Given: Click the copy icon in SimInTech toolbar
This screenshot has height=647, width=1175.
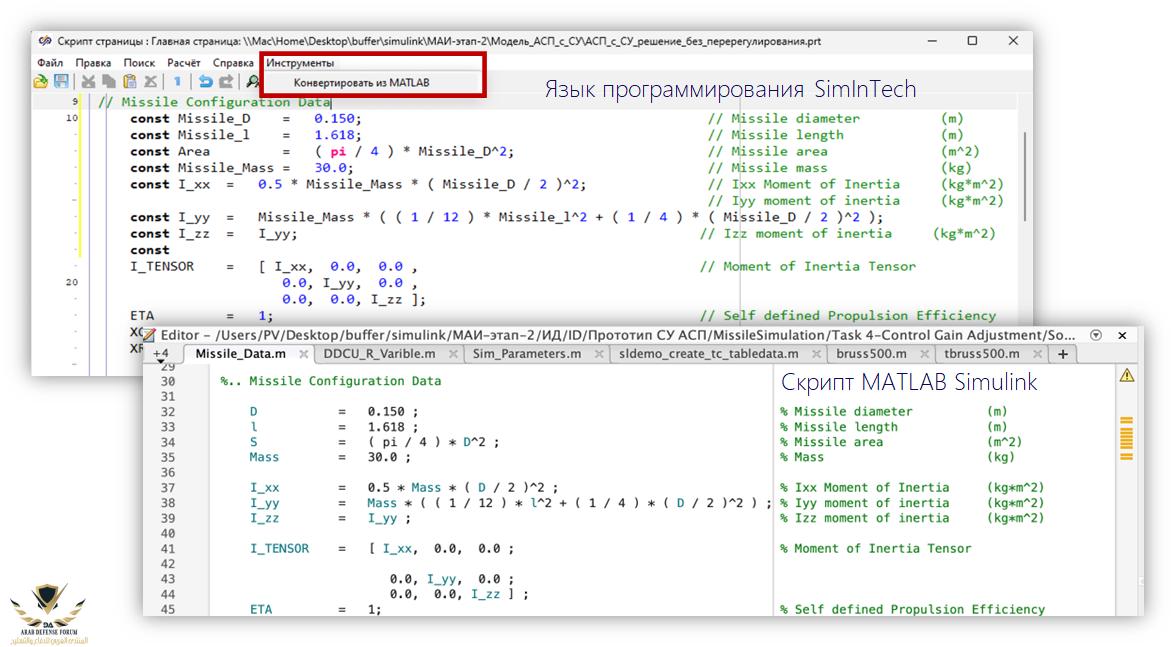Looking at the screenshot, I should tap(109, 82).
